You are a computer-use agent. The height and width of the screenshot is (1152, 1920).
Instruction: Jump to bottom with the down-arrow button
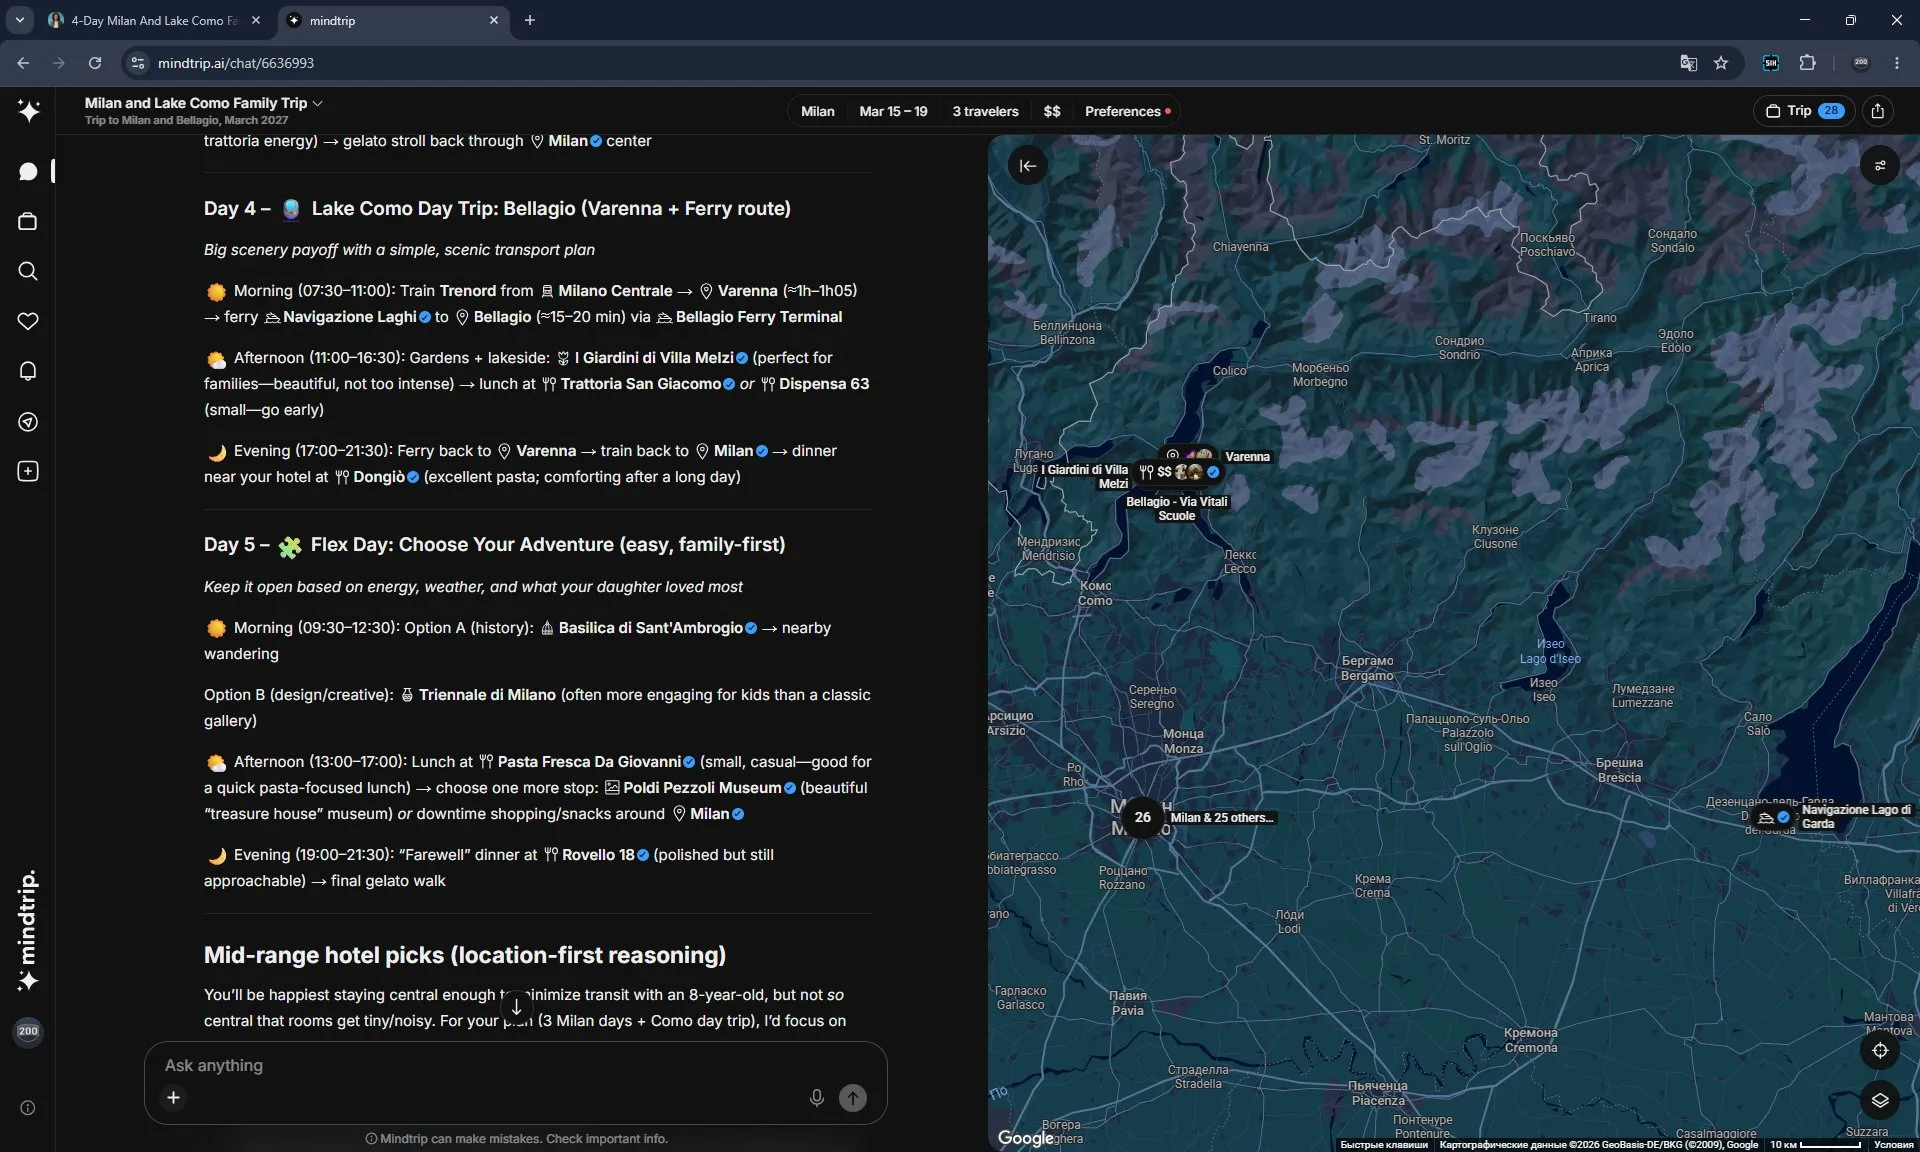click(x=516, y=1007)
